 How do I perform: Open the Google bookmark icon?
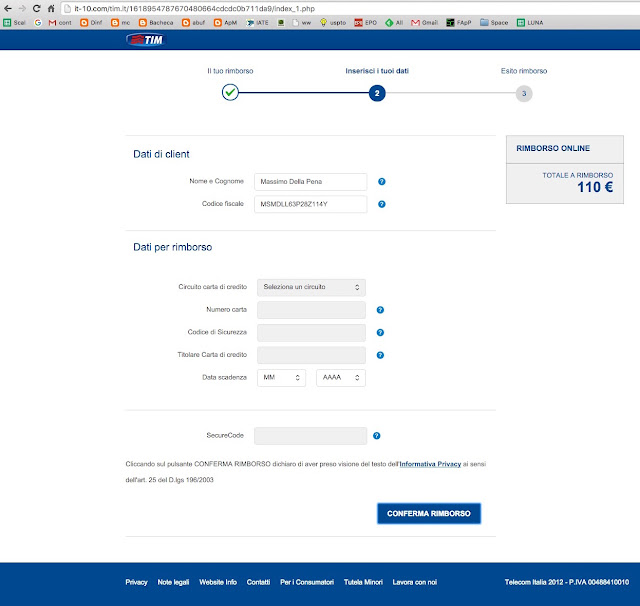pos(38,23)
